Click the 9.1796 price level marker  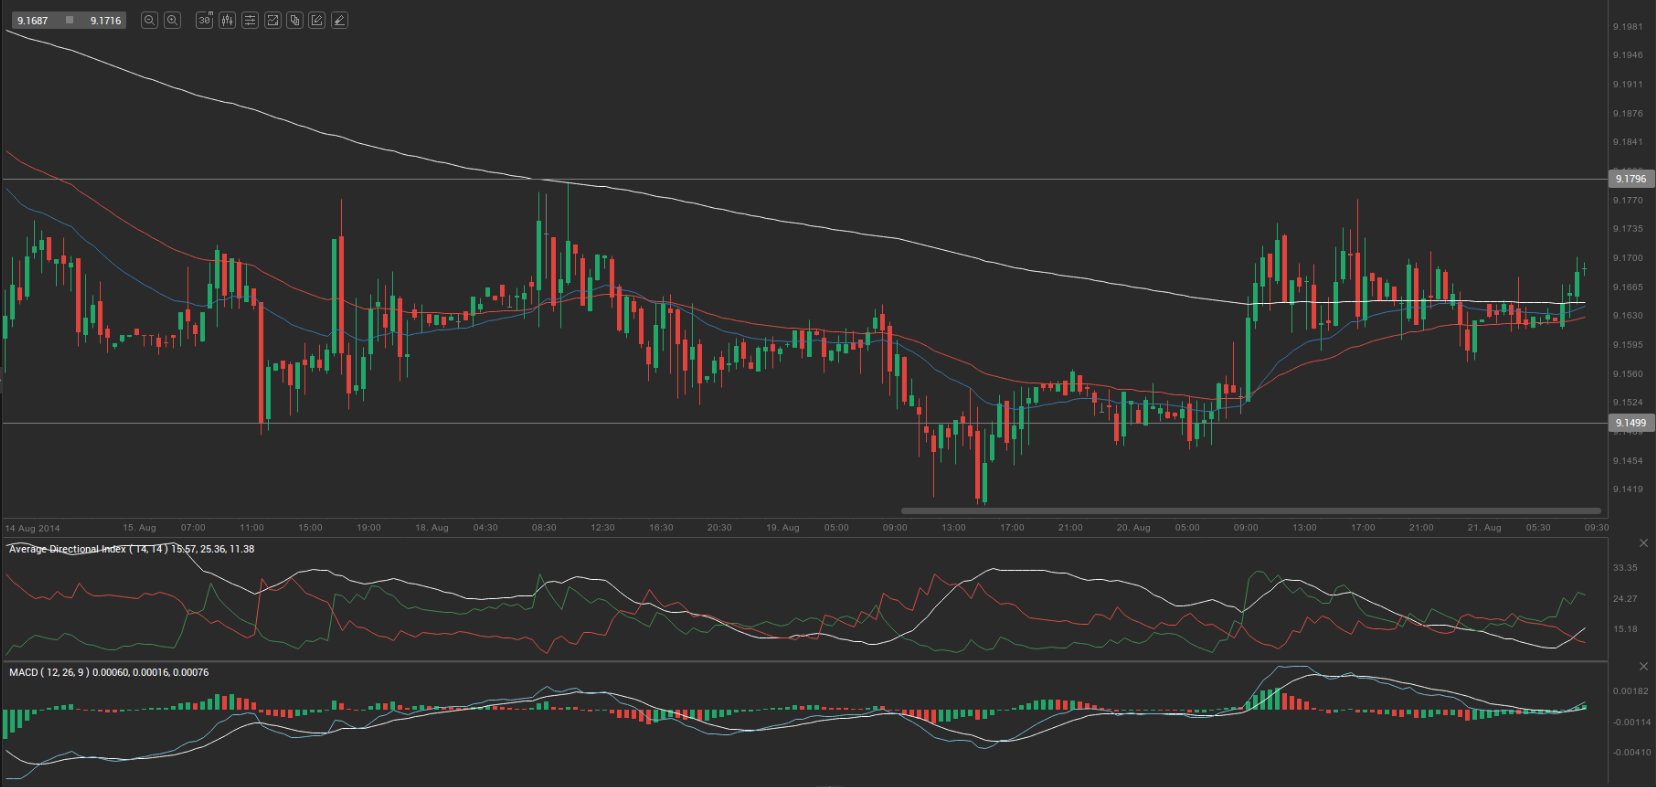click(1630, 179)
